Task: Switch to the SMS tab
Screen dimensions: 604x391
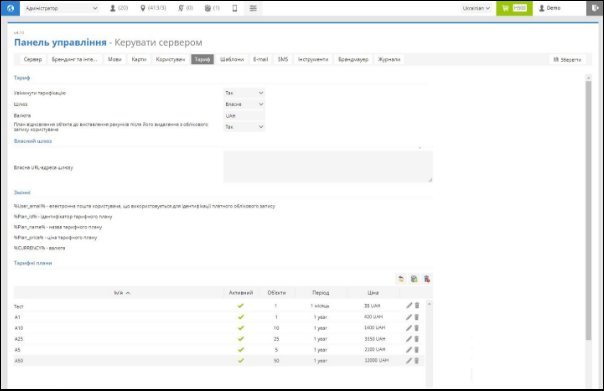Action: pyautogui.click(x=283, y=59)
